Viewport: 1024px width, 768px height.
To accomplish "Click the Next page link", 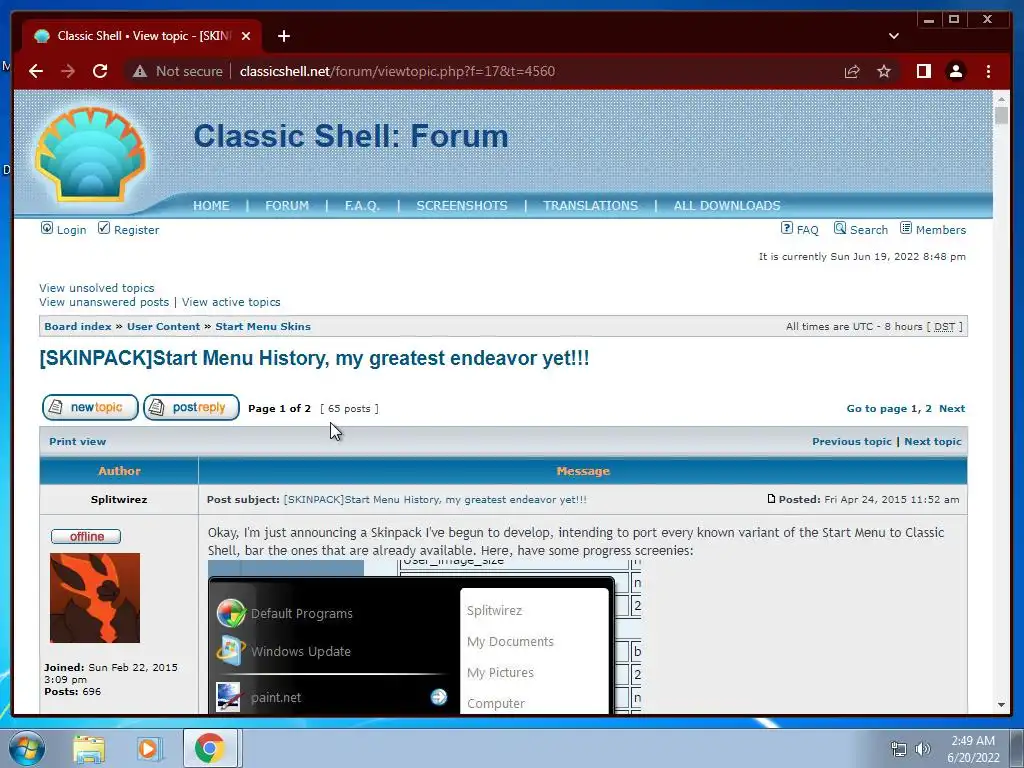I will click(952, 409).
